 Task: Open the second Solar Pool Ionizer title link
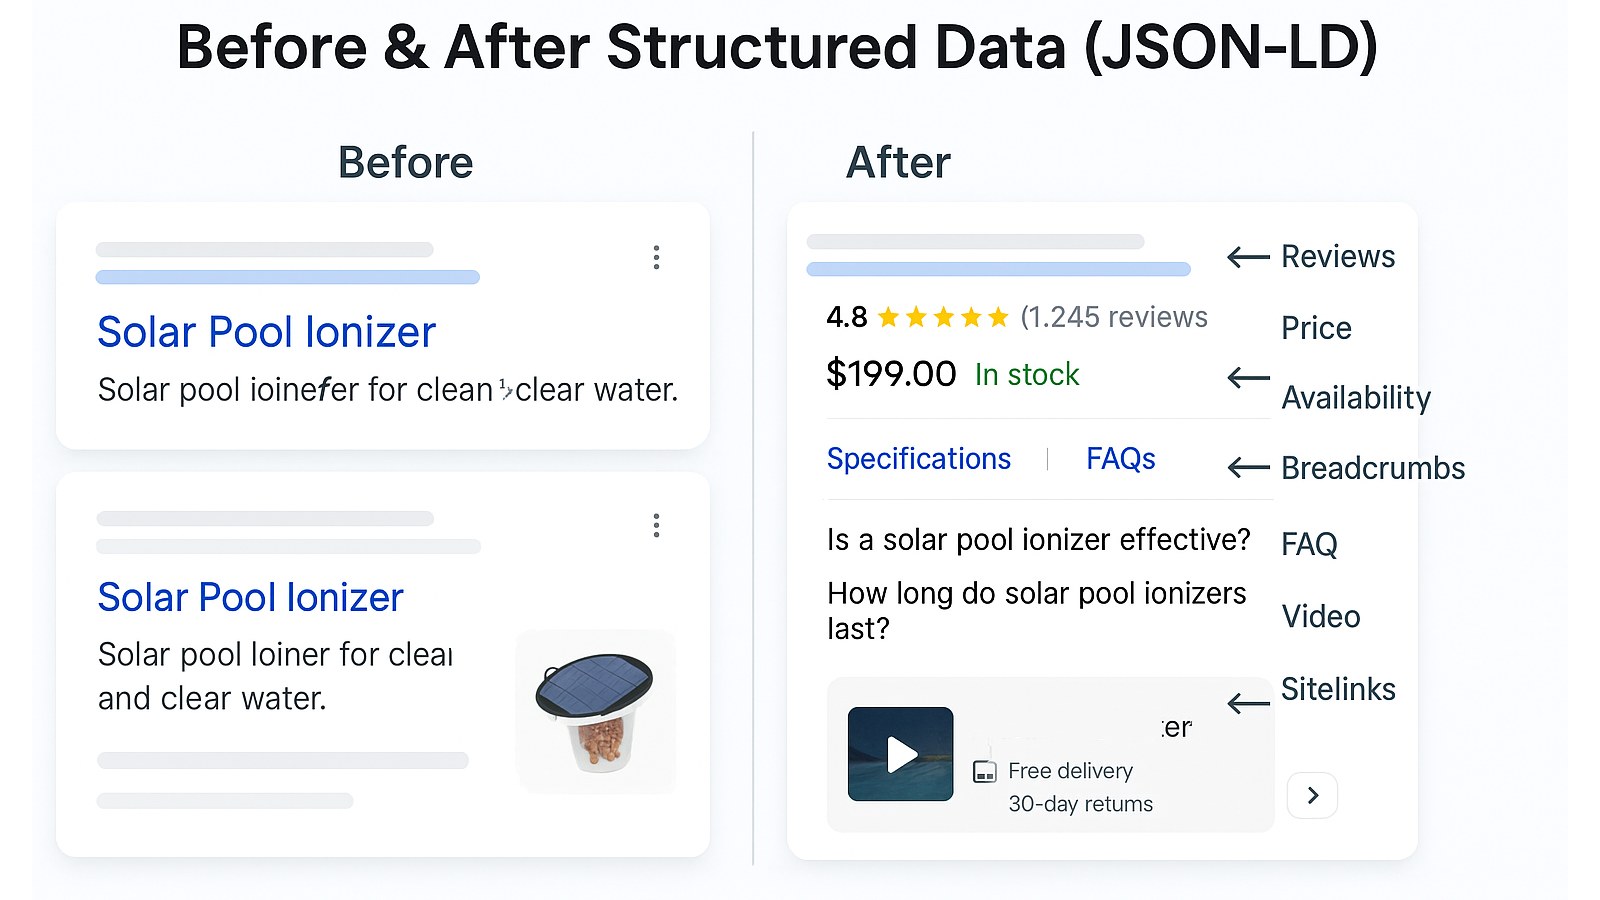coord(250,598)
